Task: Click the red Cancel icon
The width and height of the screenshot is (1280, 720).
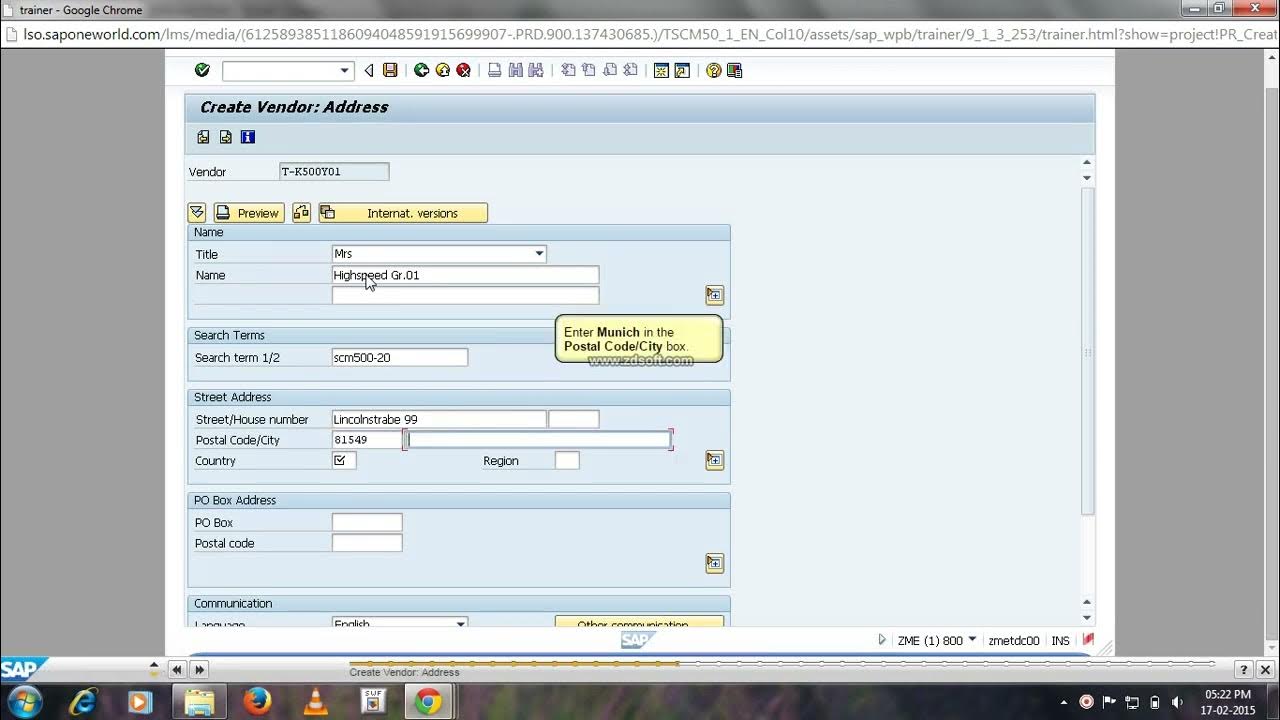Action: pos(463,70)
